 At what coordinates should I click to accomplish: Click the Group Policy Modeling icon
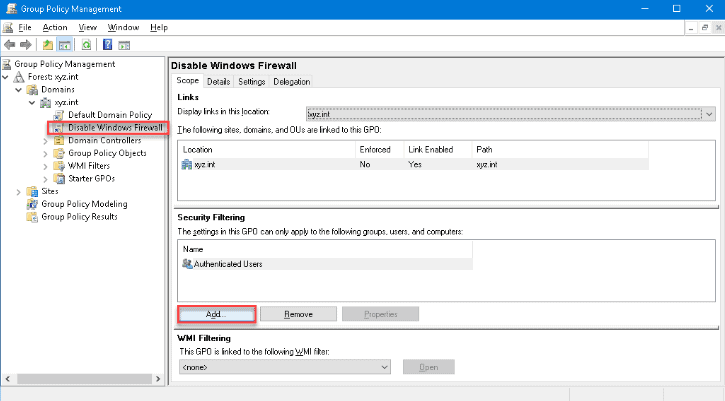point(32,204)
